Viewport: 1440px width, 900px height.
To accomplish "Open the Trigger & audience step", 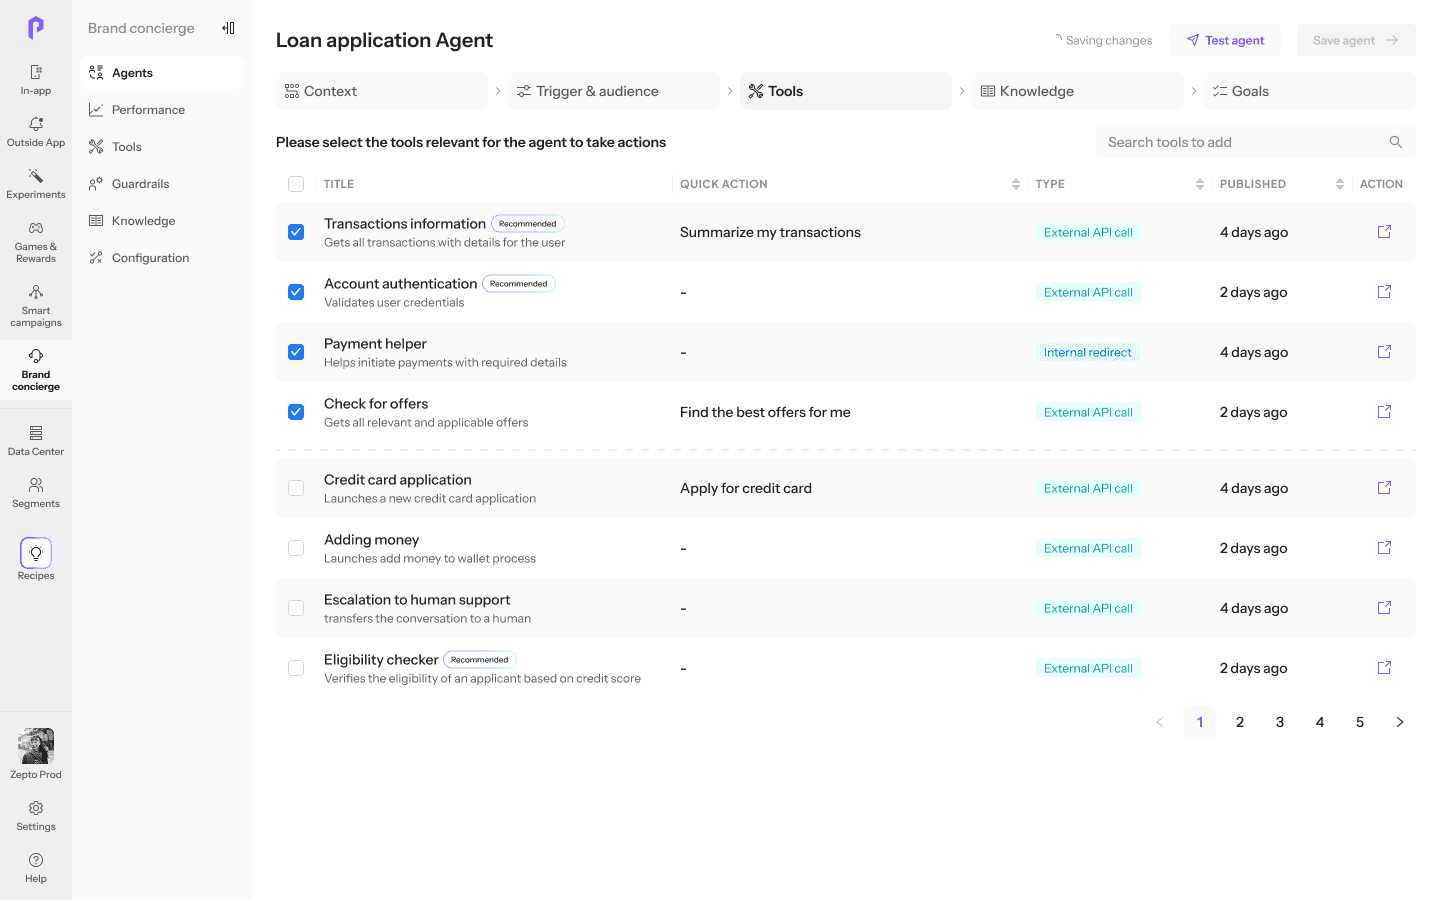I will [614, 91].
